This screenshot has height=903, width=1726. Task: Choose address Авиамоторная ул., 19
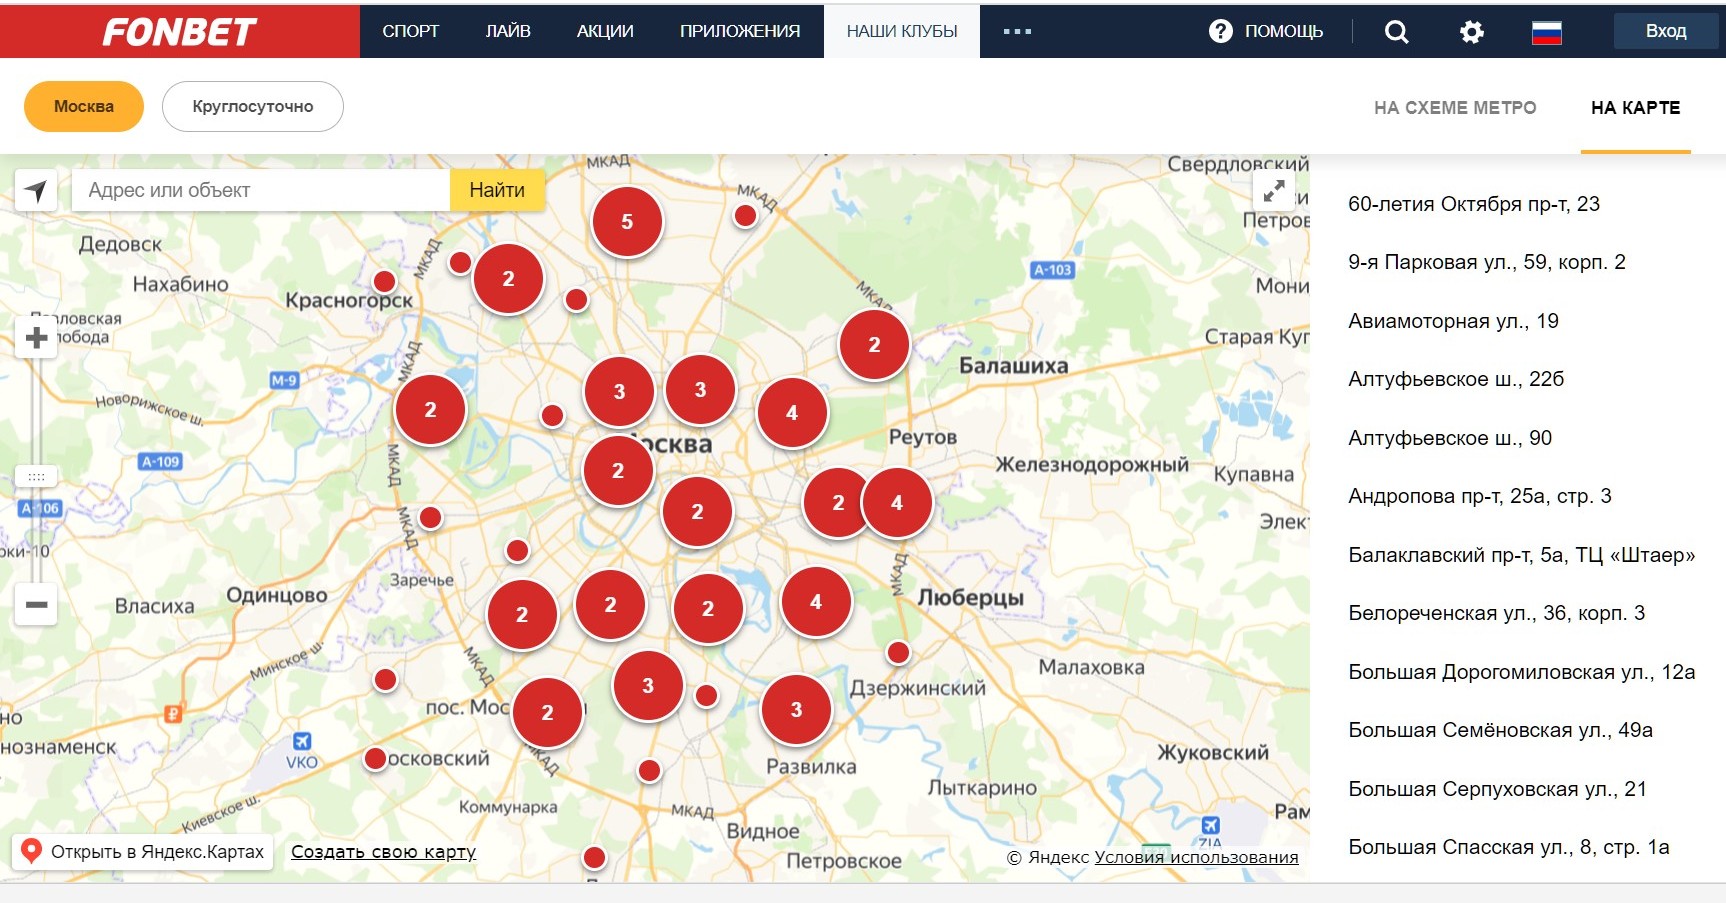pyautogui.click(x=1453, y=321)
